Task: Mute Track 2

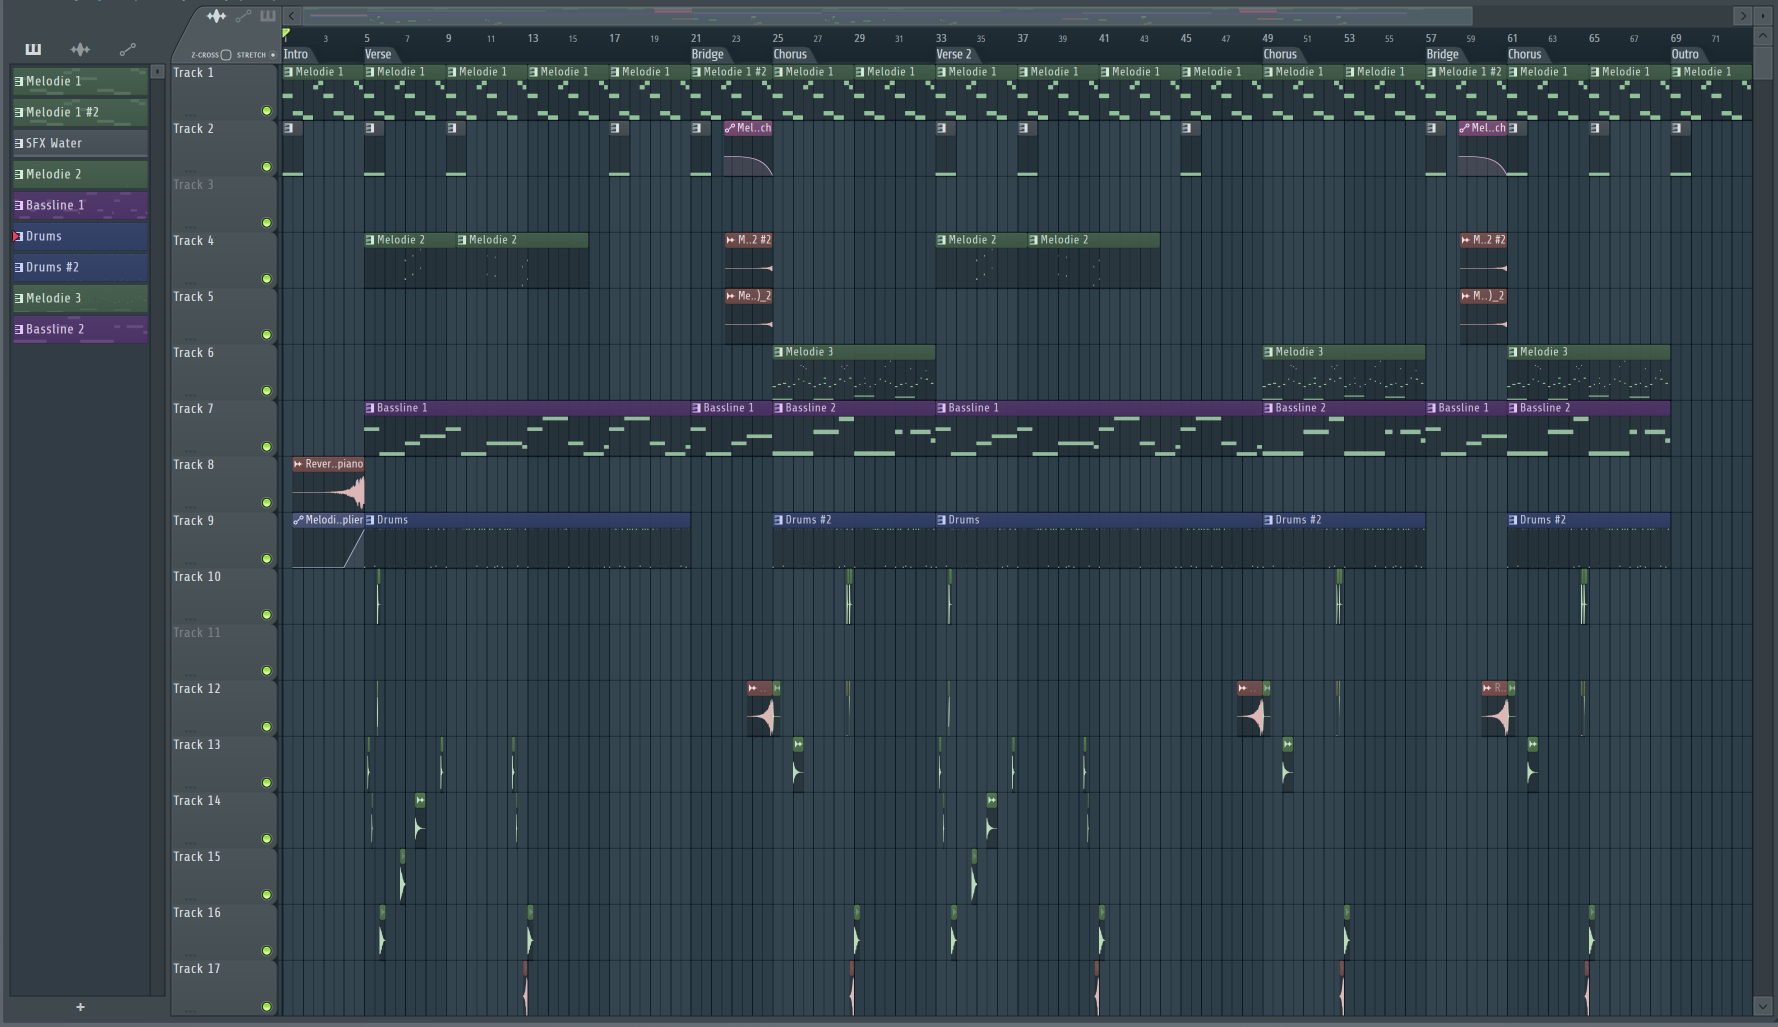Action: pos(267,167)
